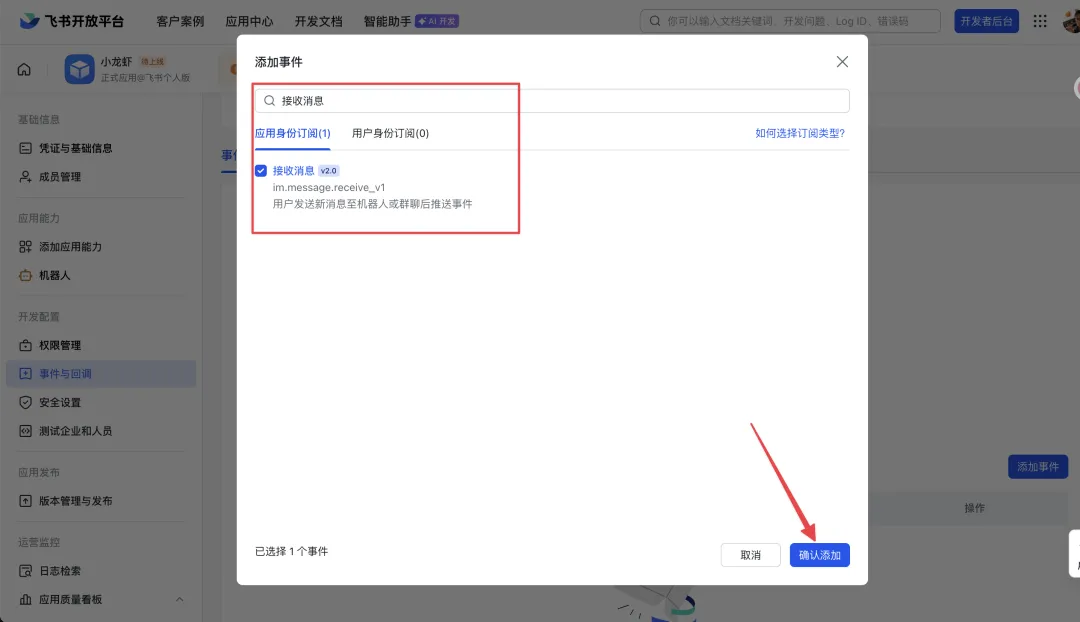Click search magnifier icon in dialog search field
The image size is (1080, 622).
pos(269,101)
